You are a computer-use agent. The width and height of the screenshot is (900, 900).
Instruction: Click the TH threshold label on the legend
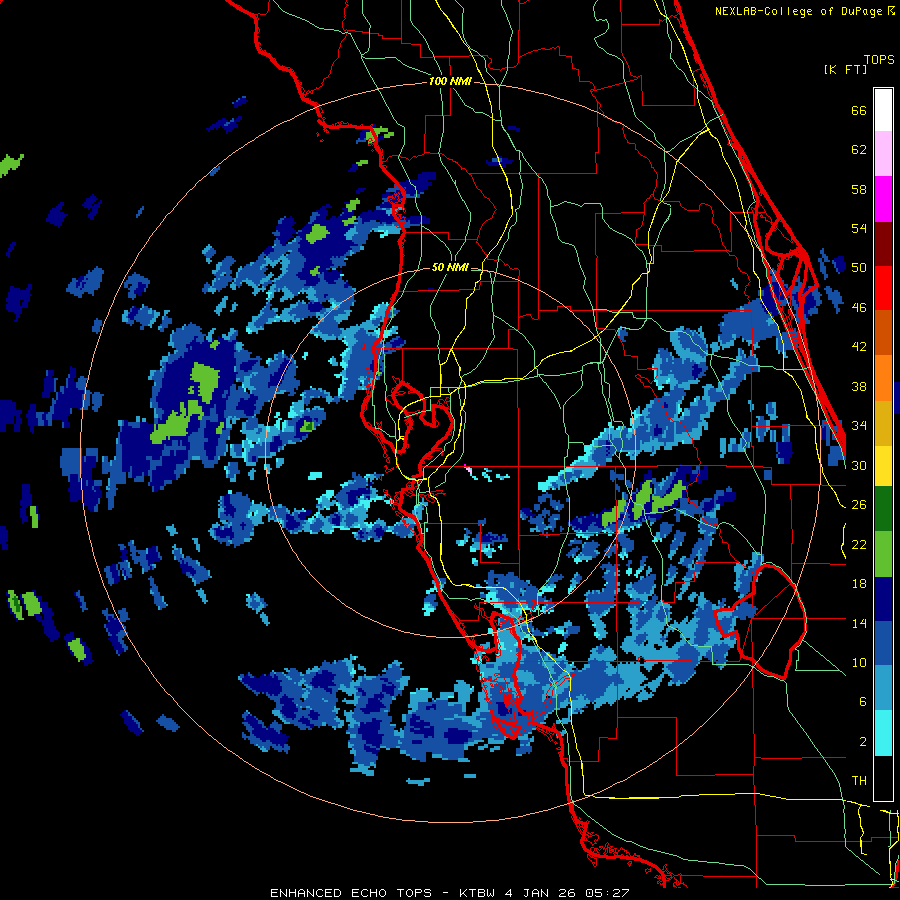coord(859,781)
